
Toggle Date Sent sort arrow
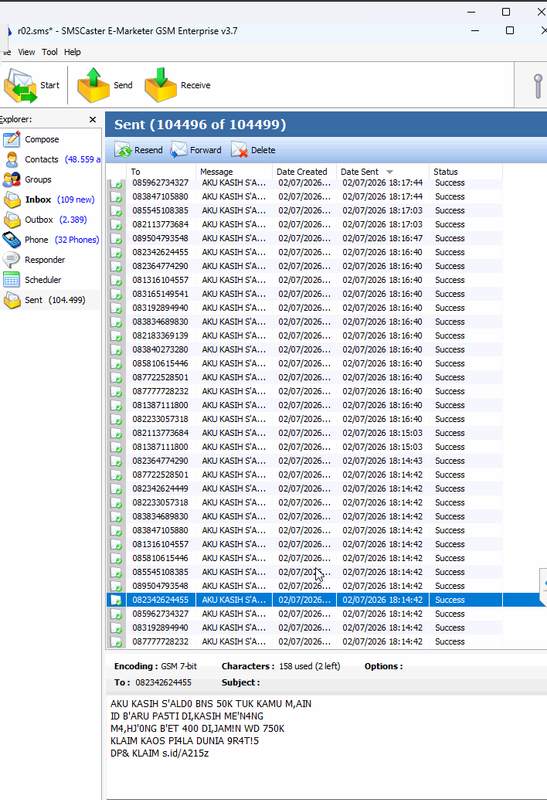pos(390,172)
